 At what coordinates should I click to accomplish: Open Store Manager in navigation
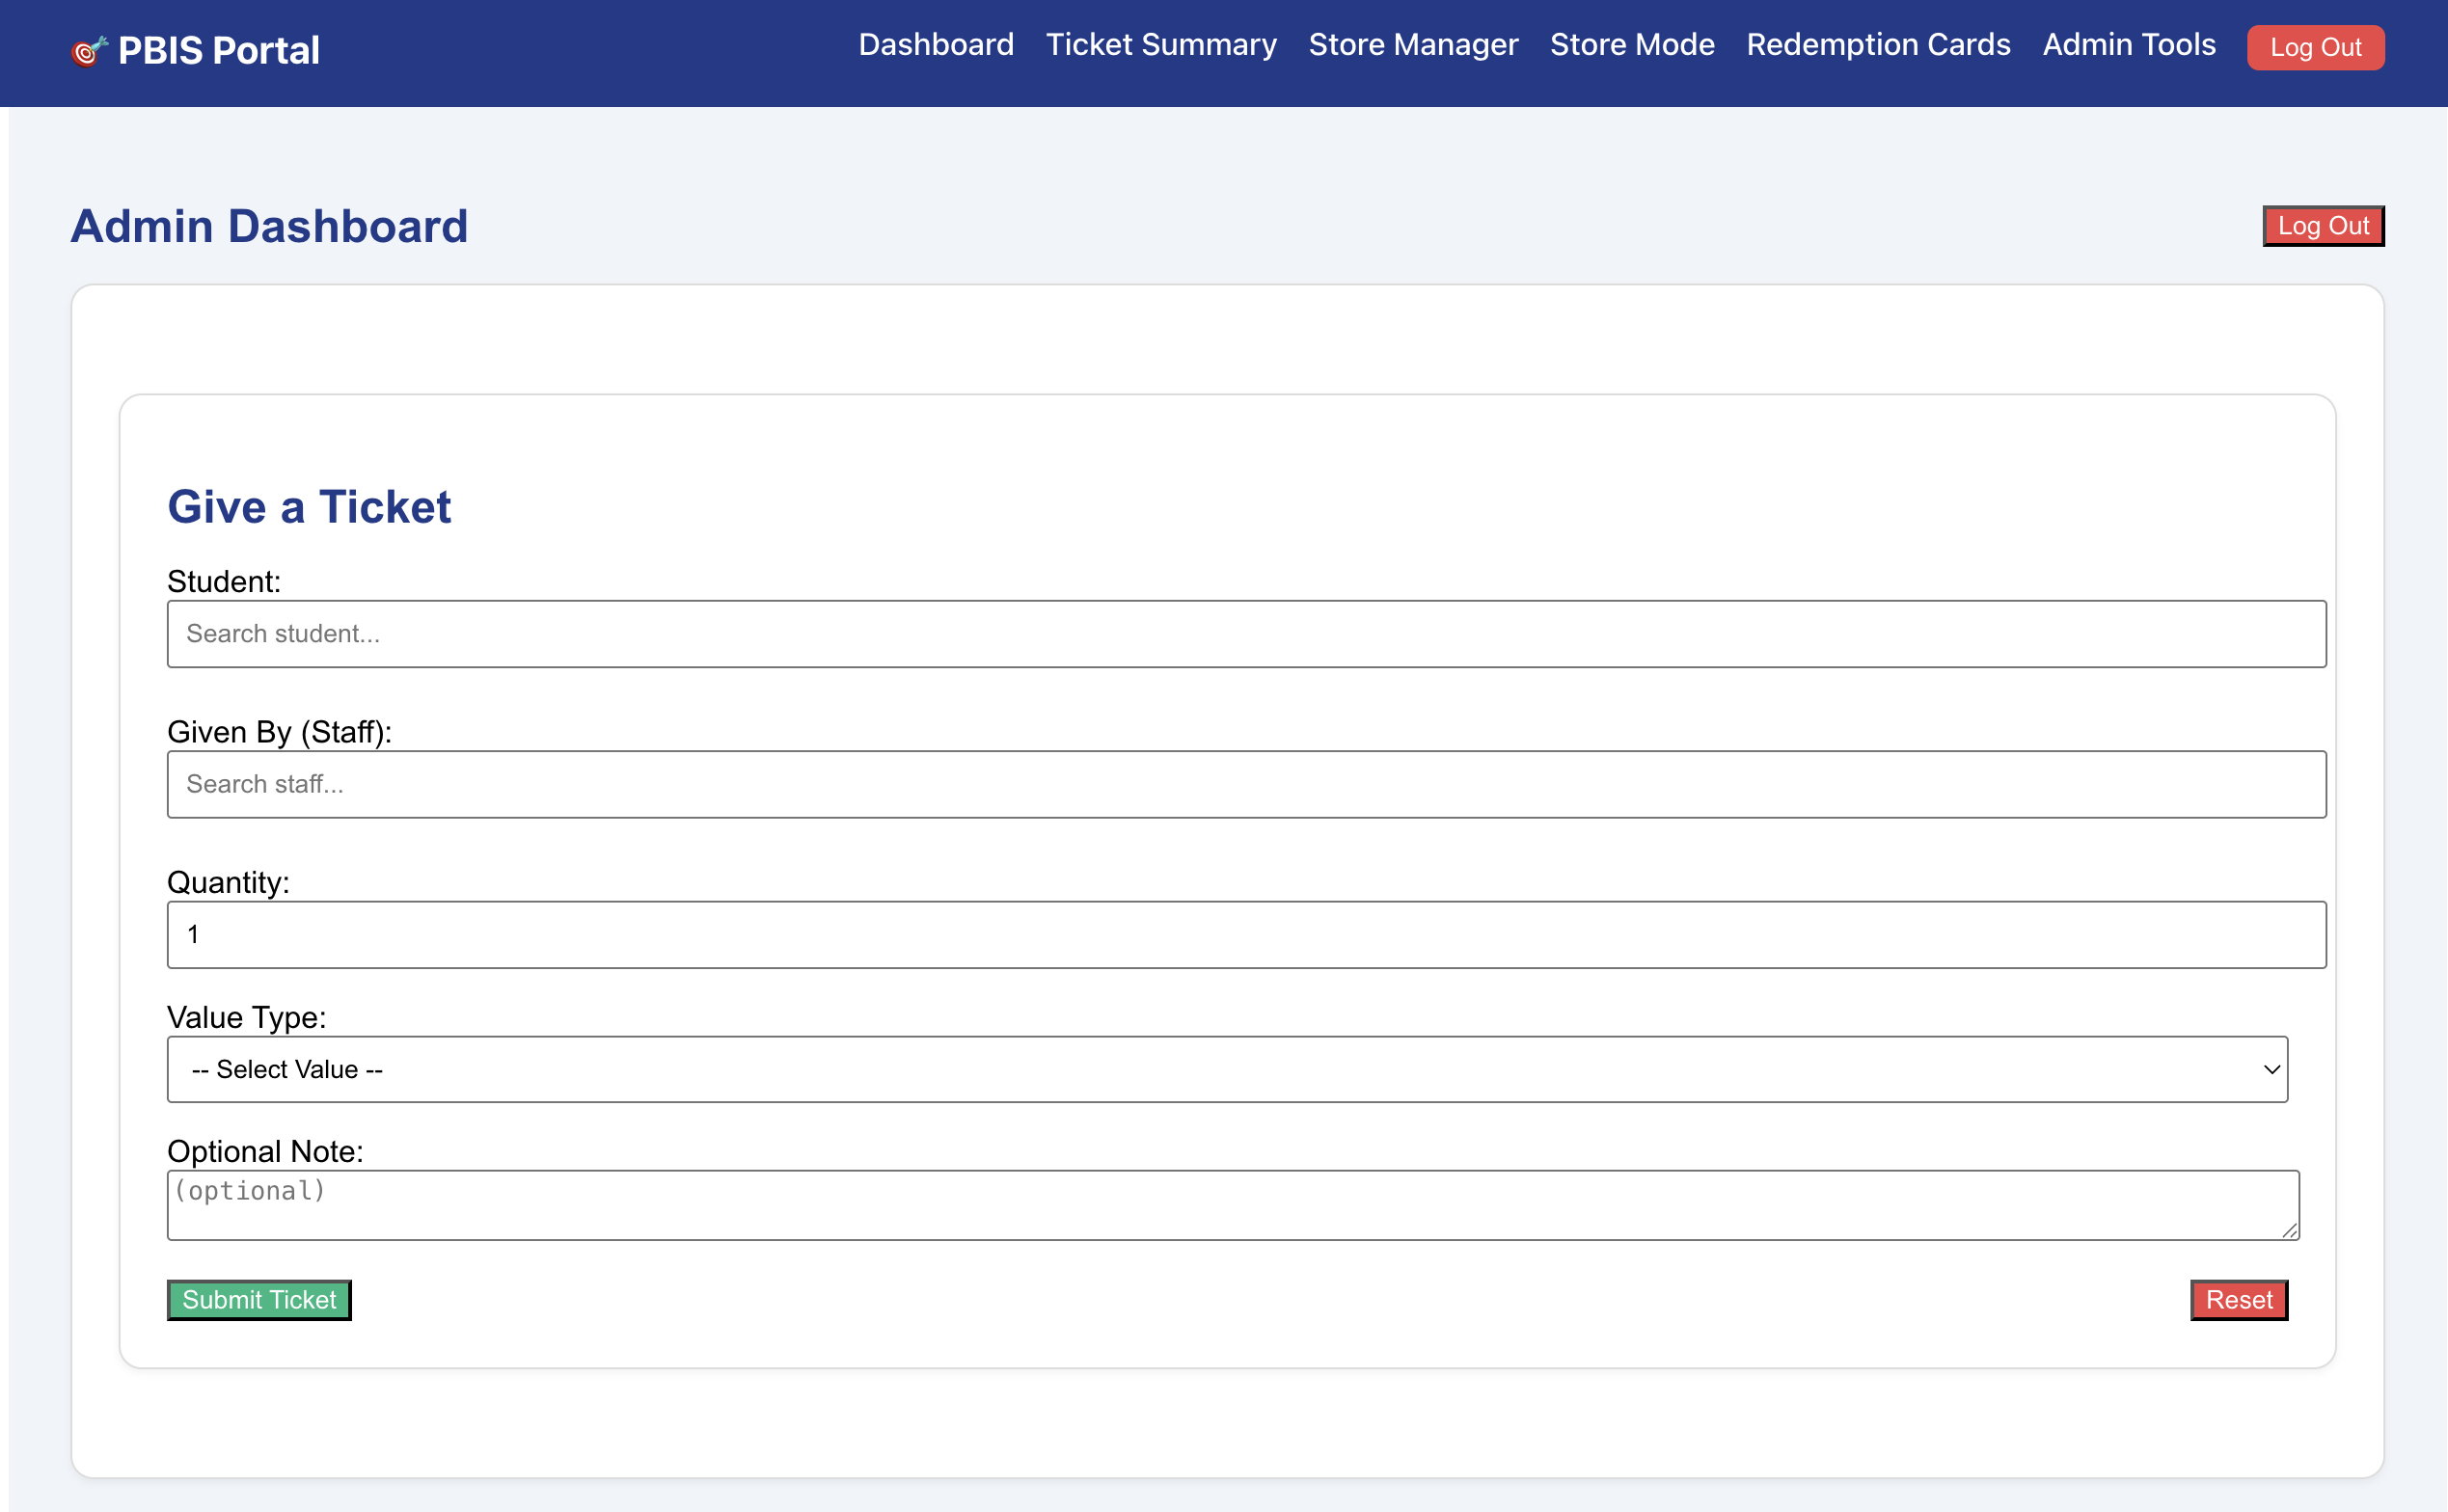pyautogui.click(x=1413, y=45)
